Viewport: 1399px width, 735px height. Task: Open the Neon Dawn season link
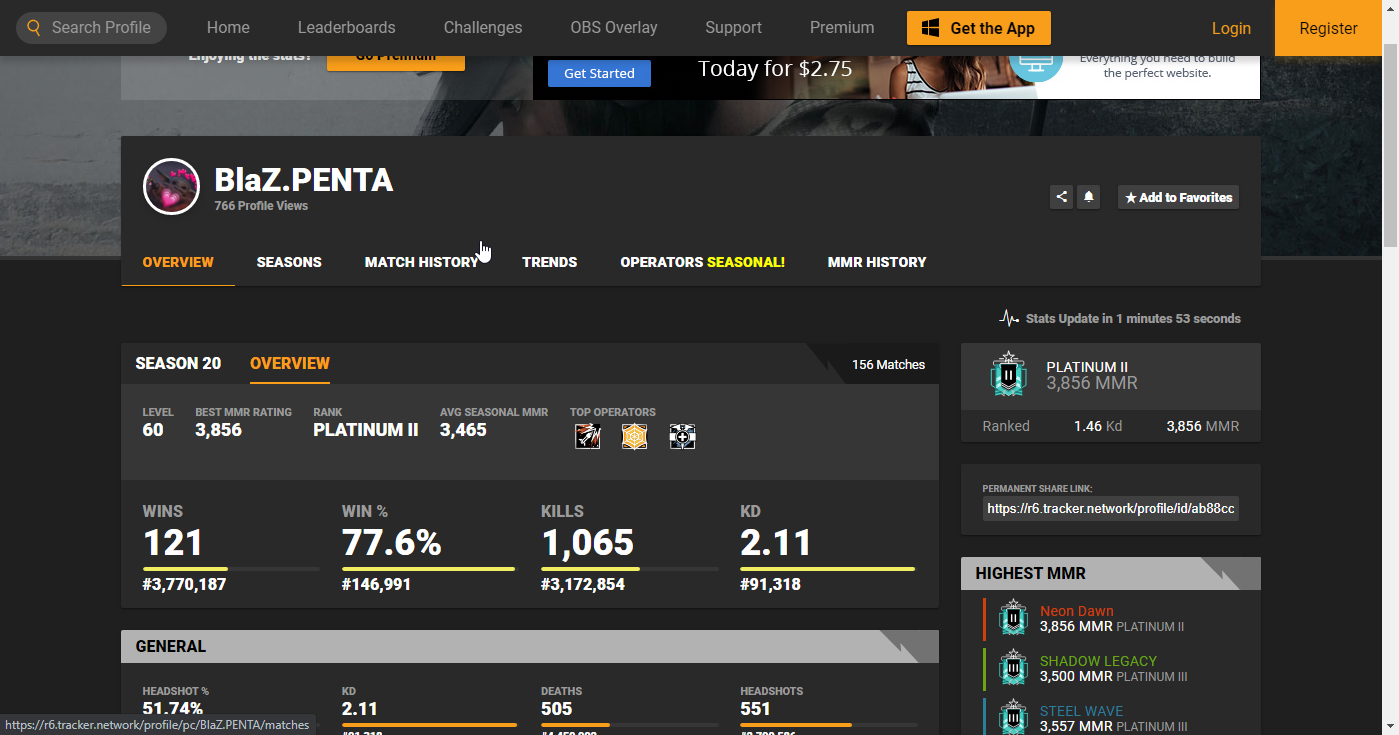[x=1076, y=611]
